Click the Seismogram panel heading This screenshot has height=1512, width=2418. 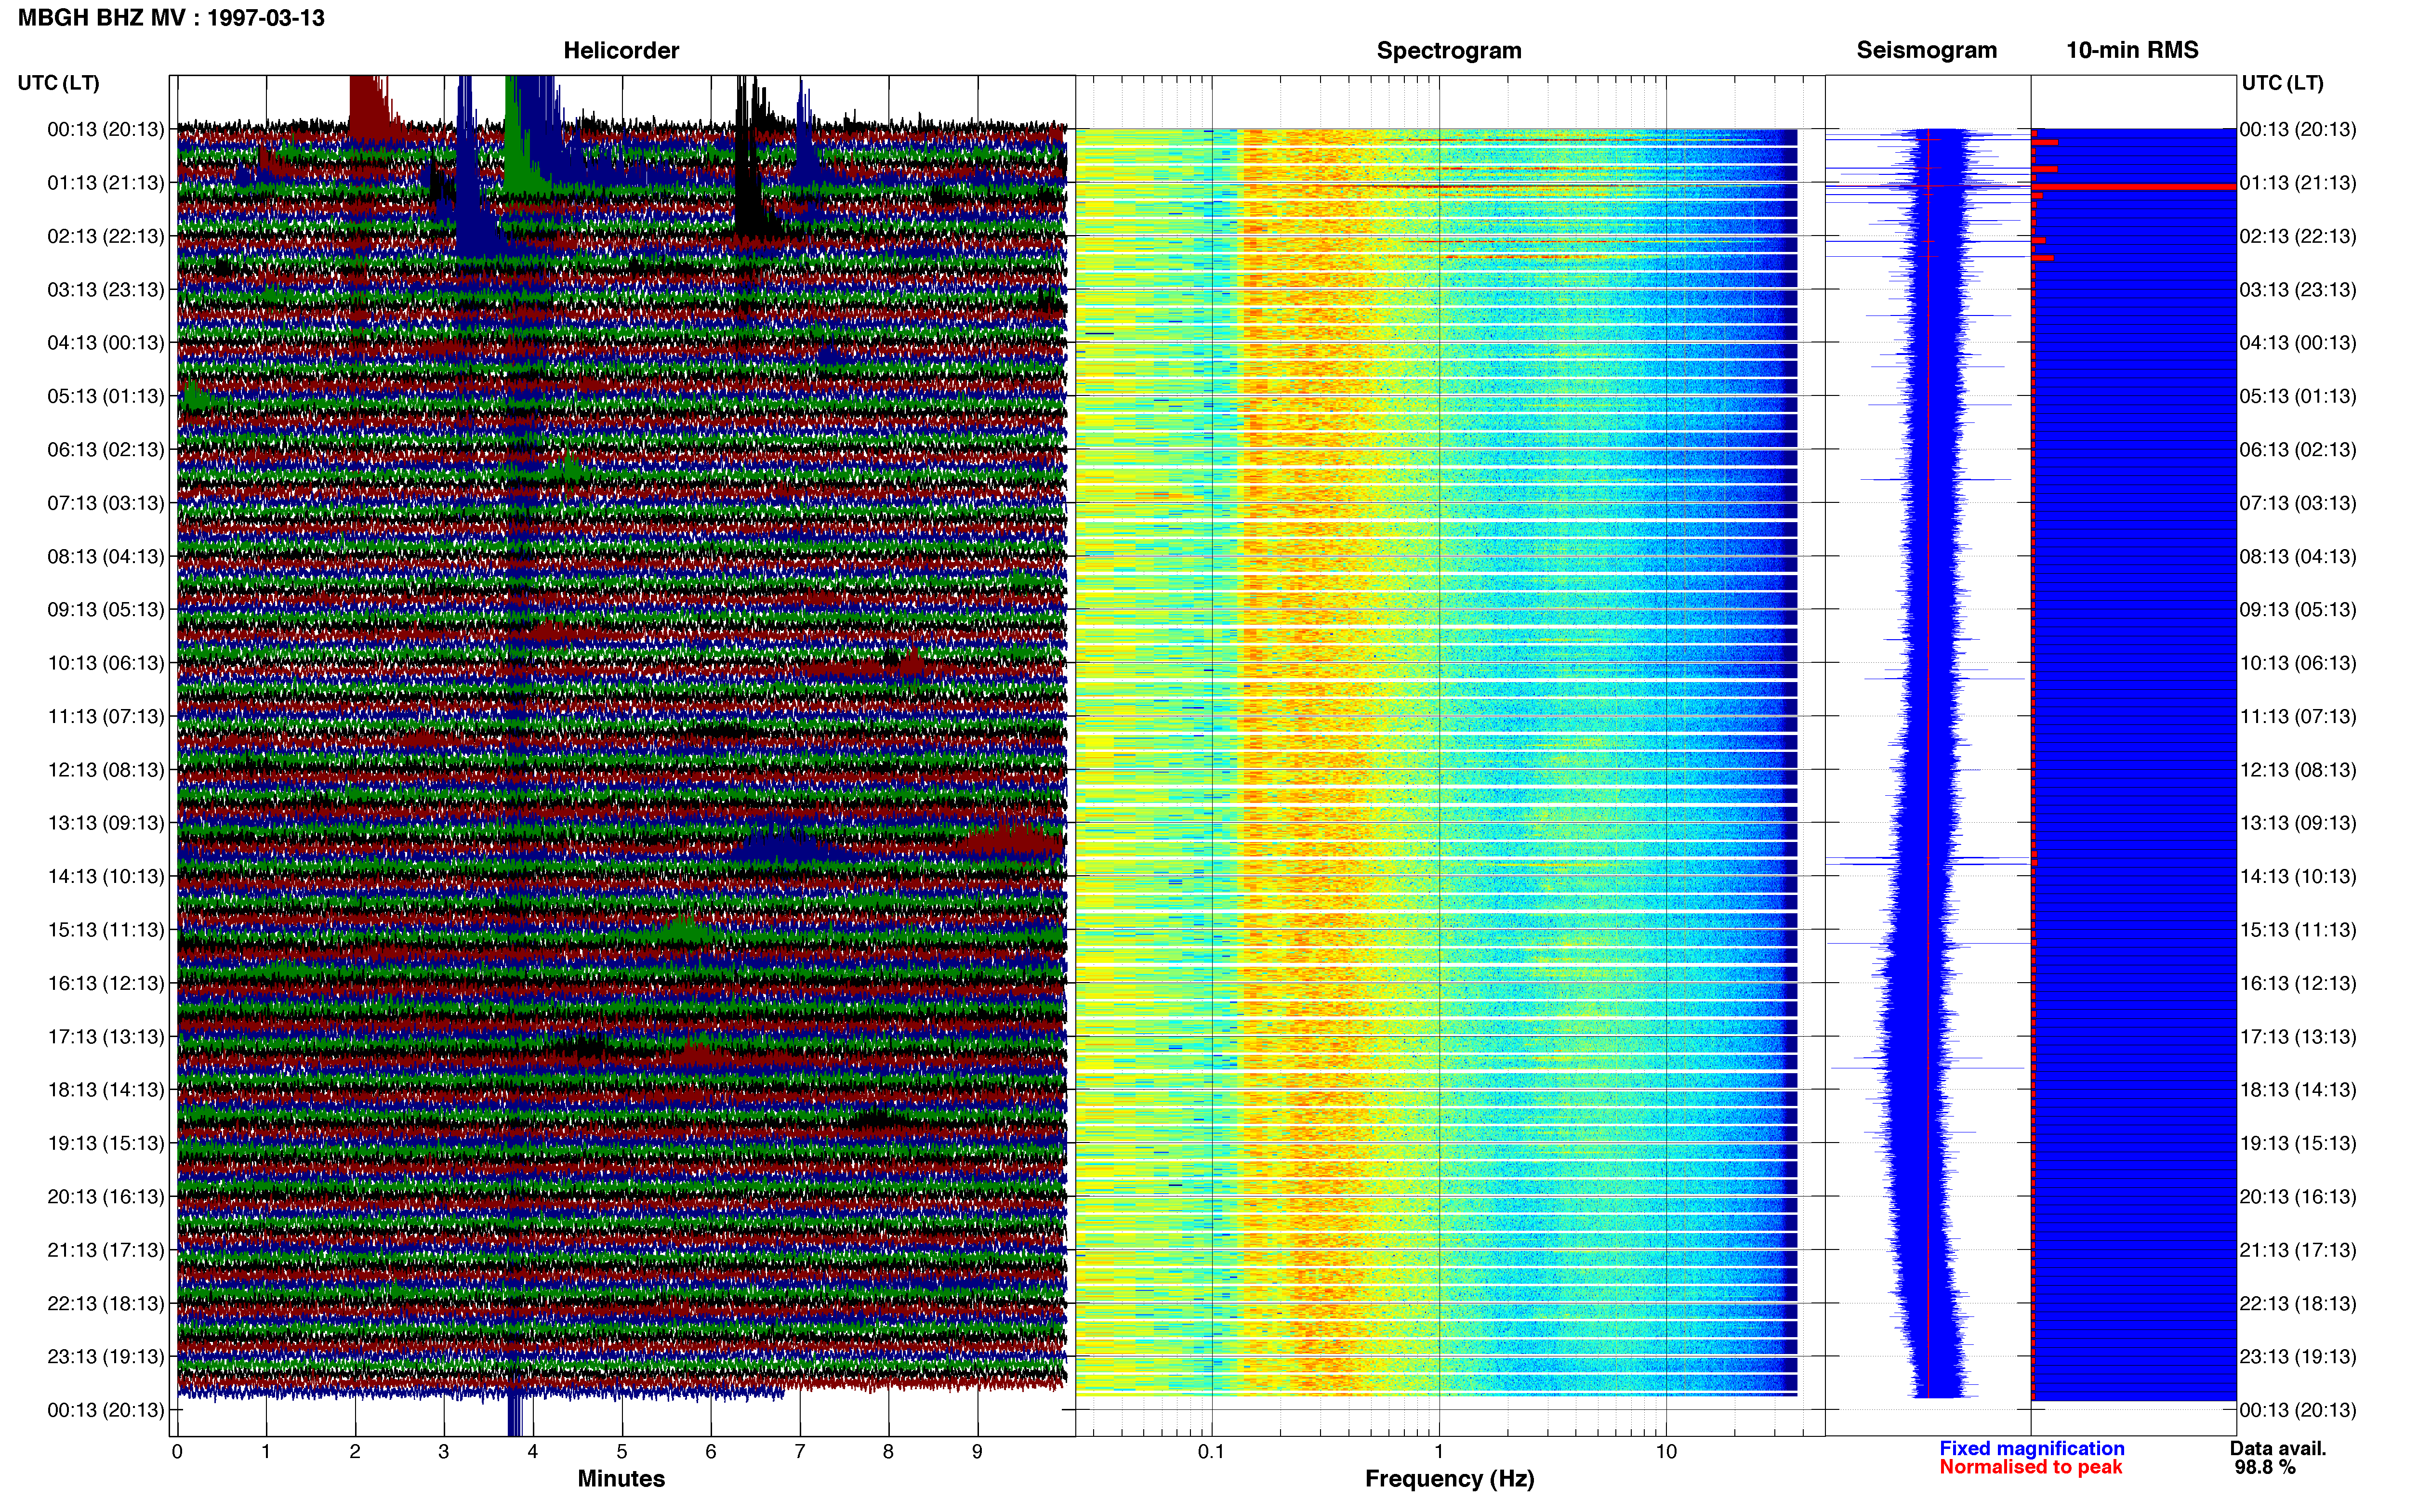pyautogui.click(x=1926, y=50)
